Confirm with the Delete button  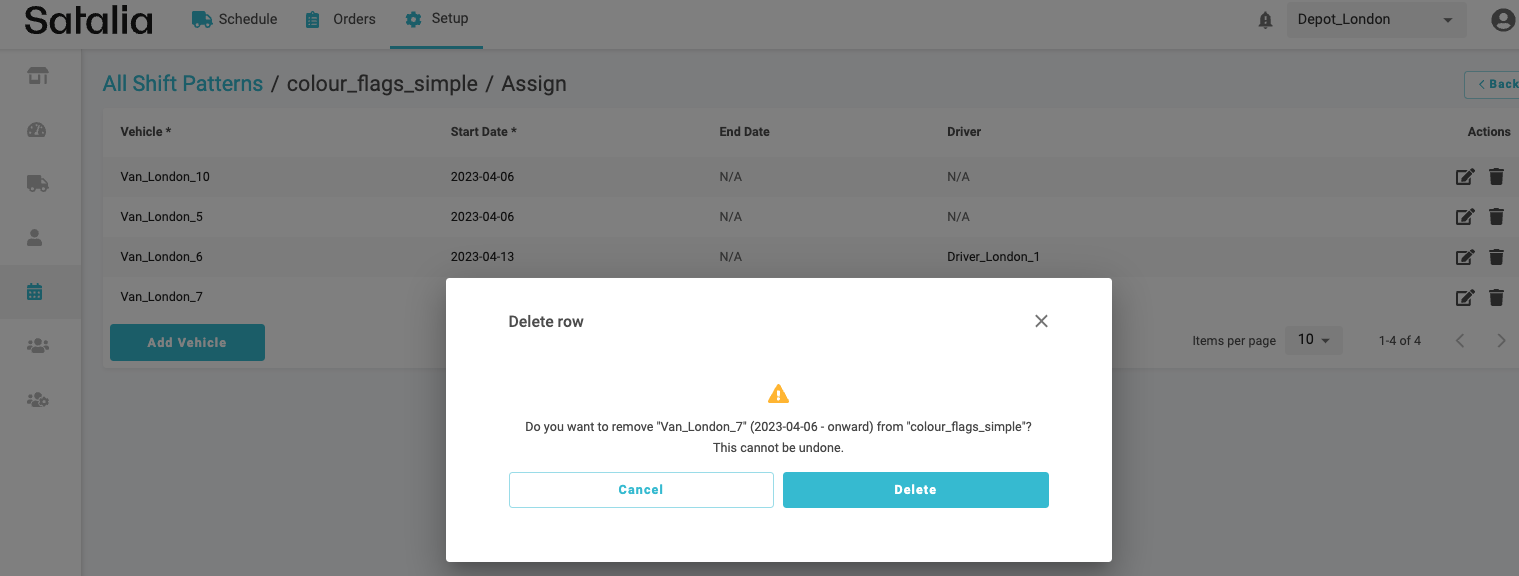pos(915,490)
